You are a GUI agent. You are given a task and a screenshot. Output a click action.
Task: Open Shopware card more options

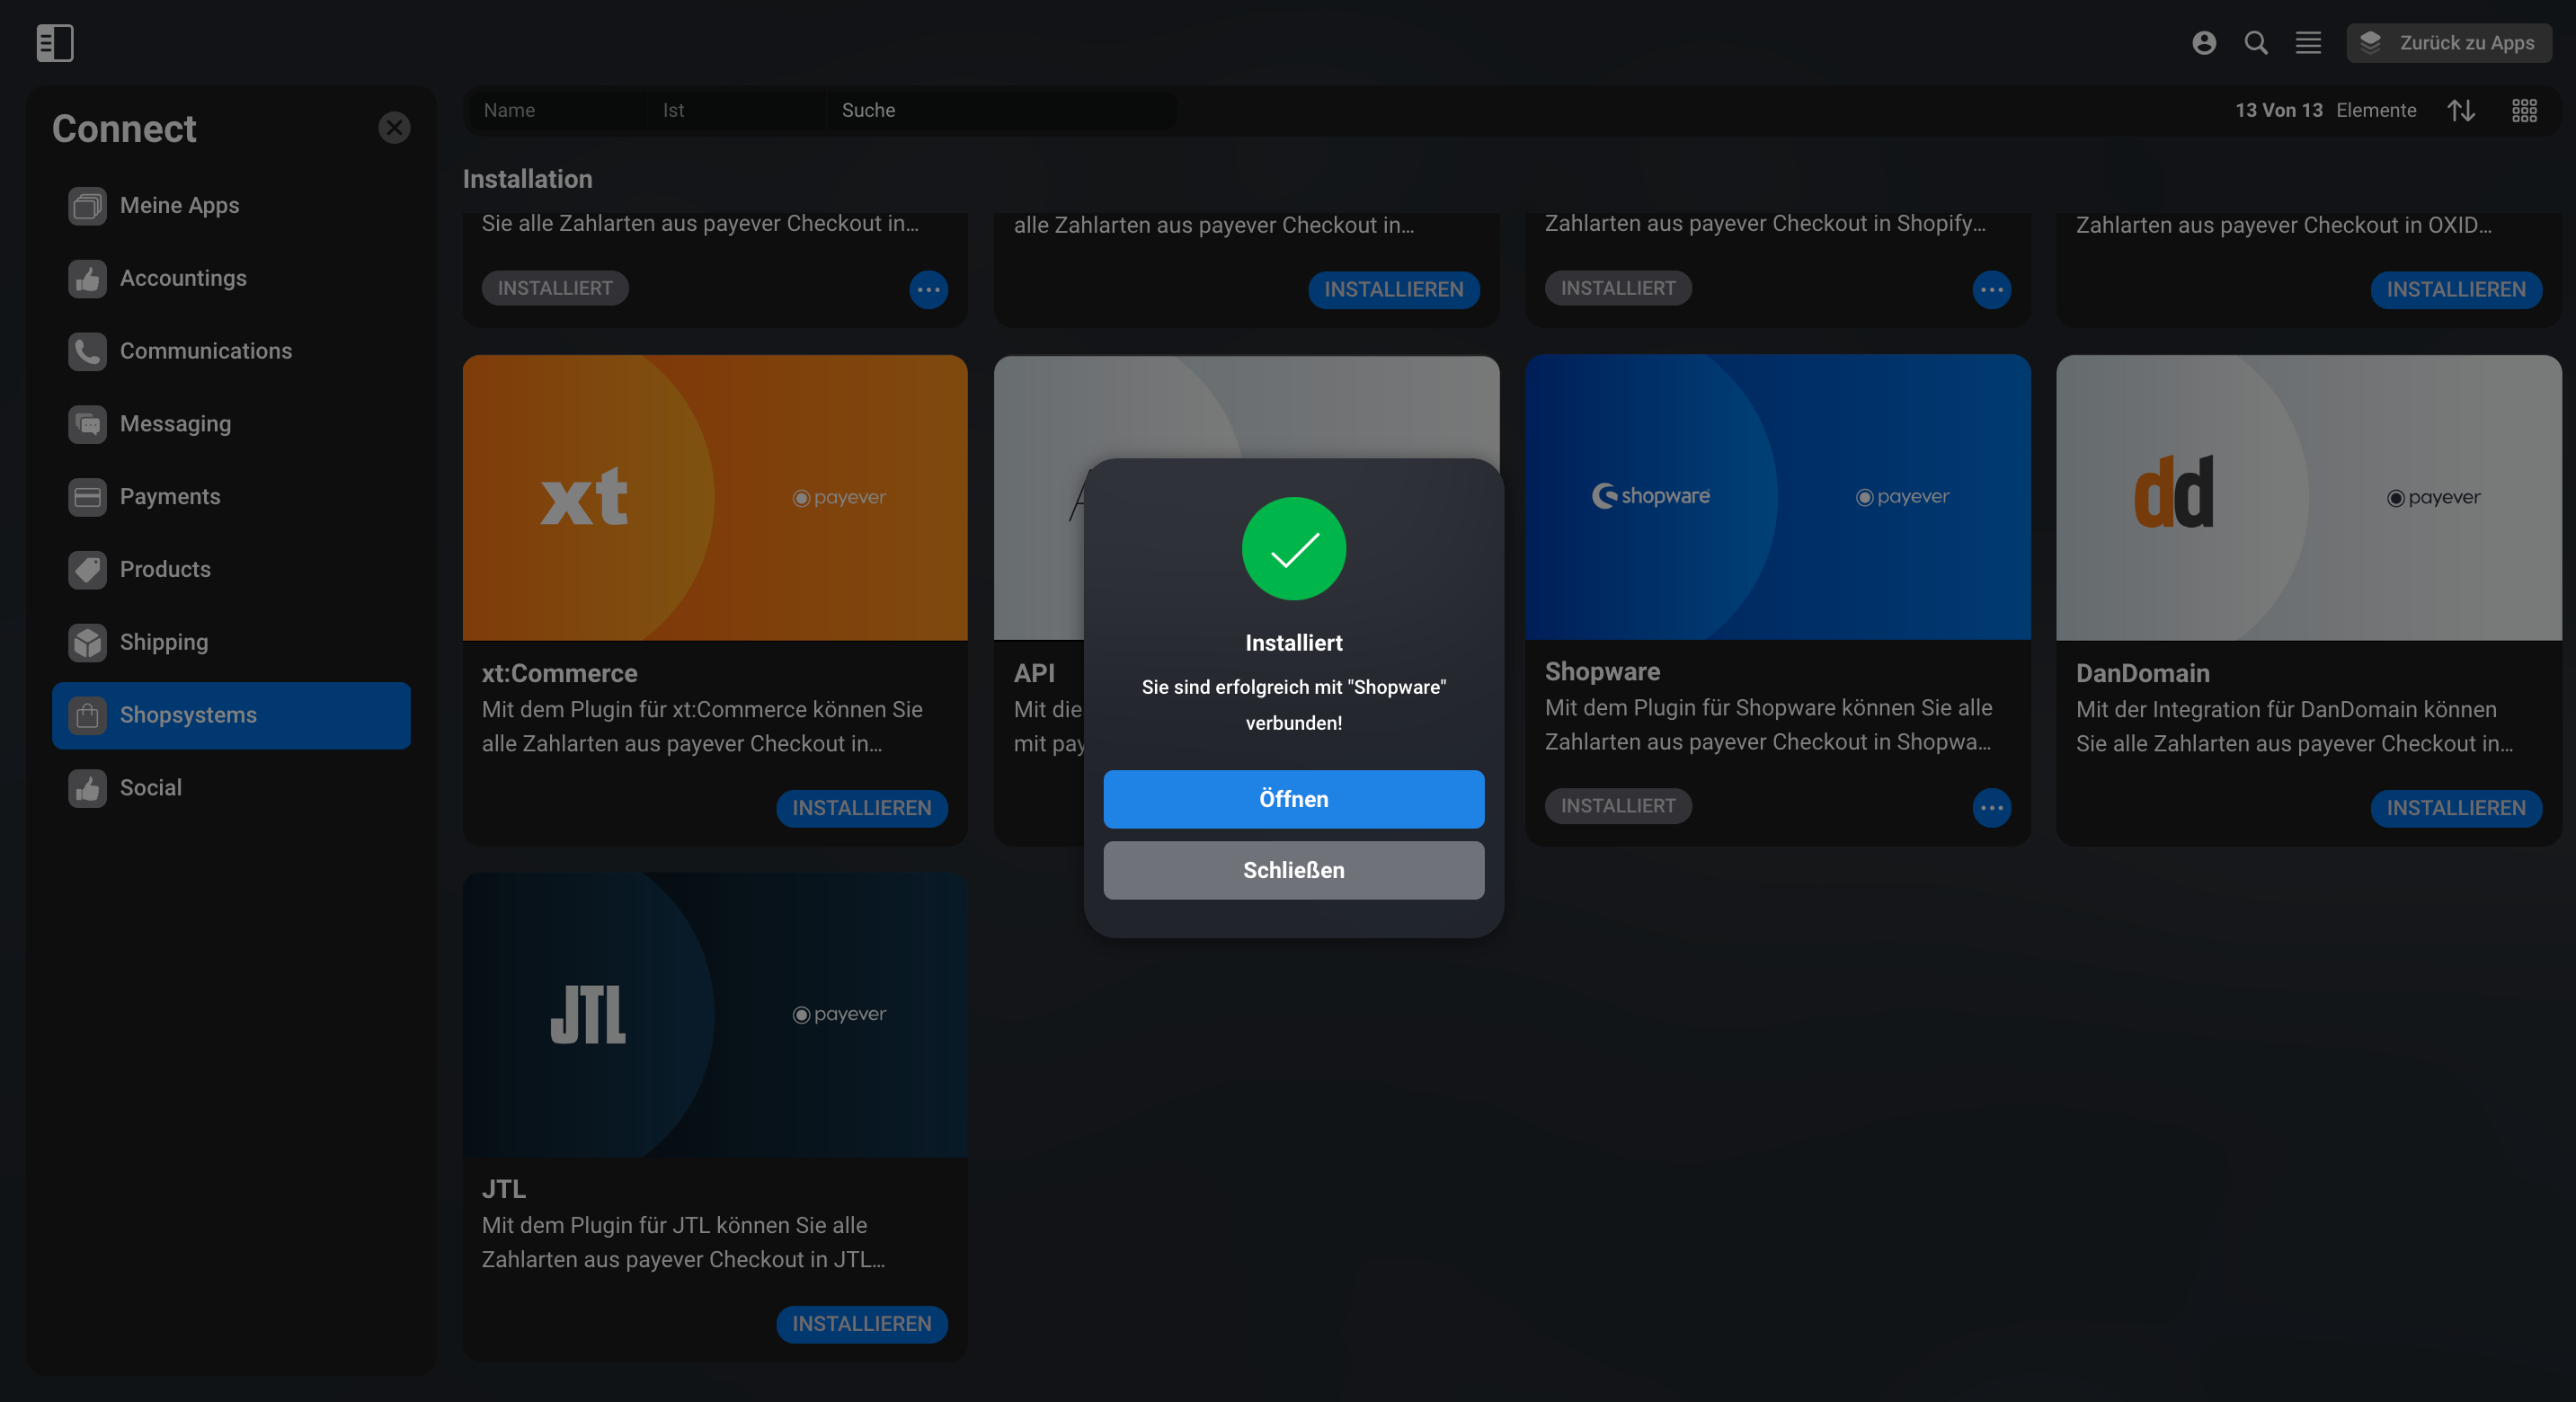point(1992,808)
